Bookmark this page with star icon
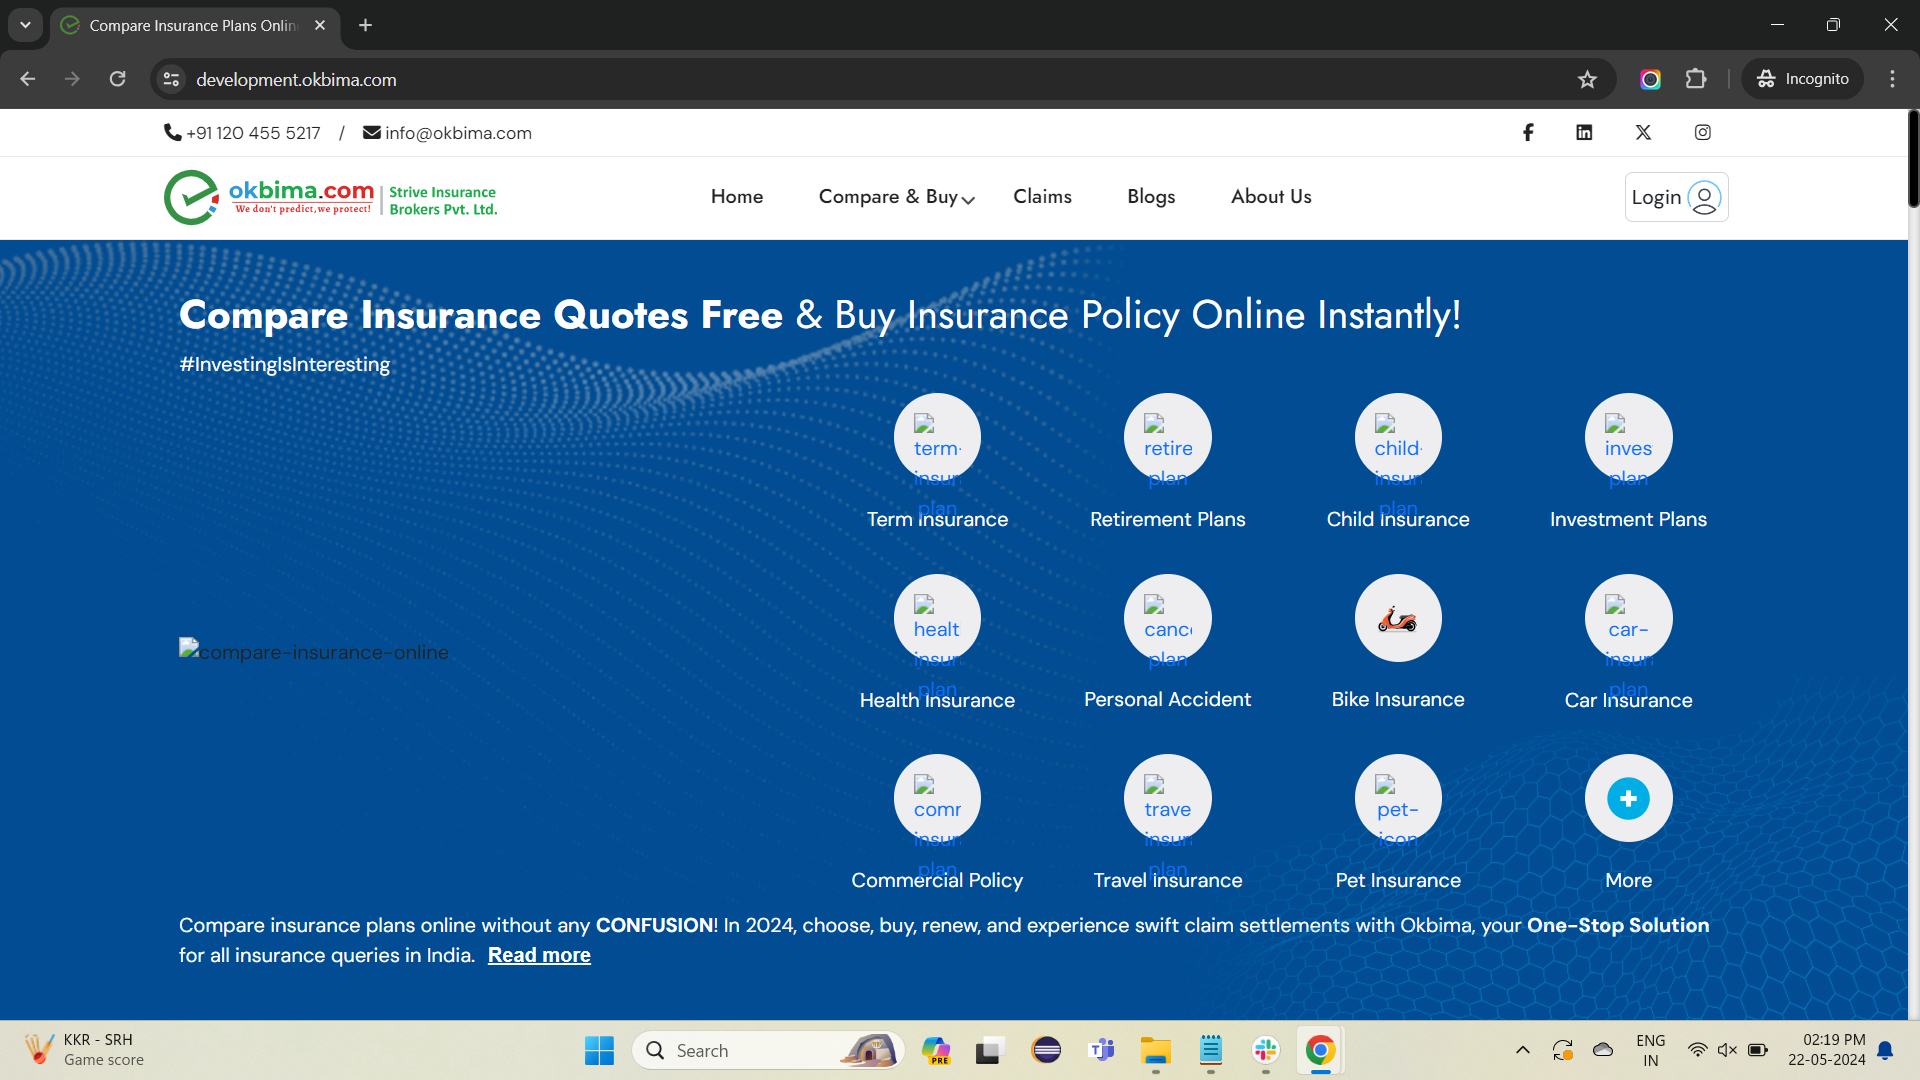 [x=1587, y=79]
